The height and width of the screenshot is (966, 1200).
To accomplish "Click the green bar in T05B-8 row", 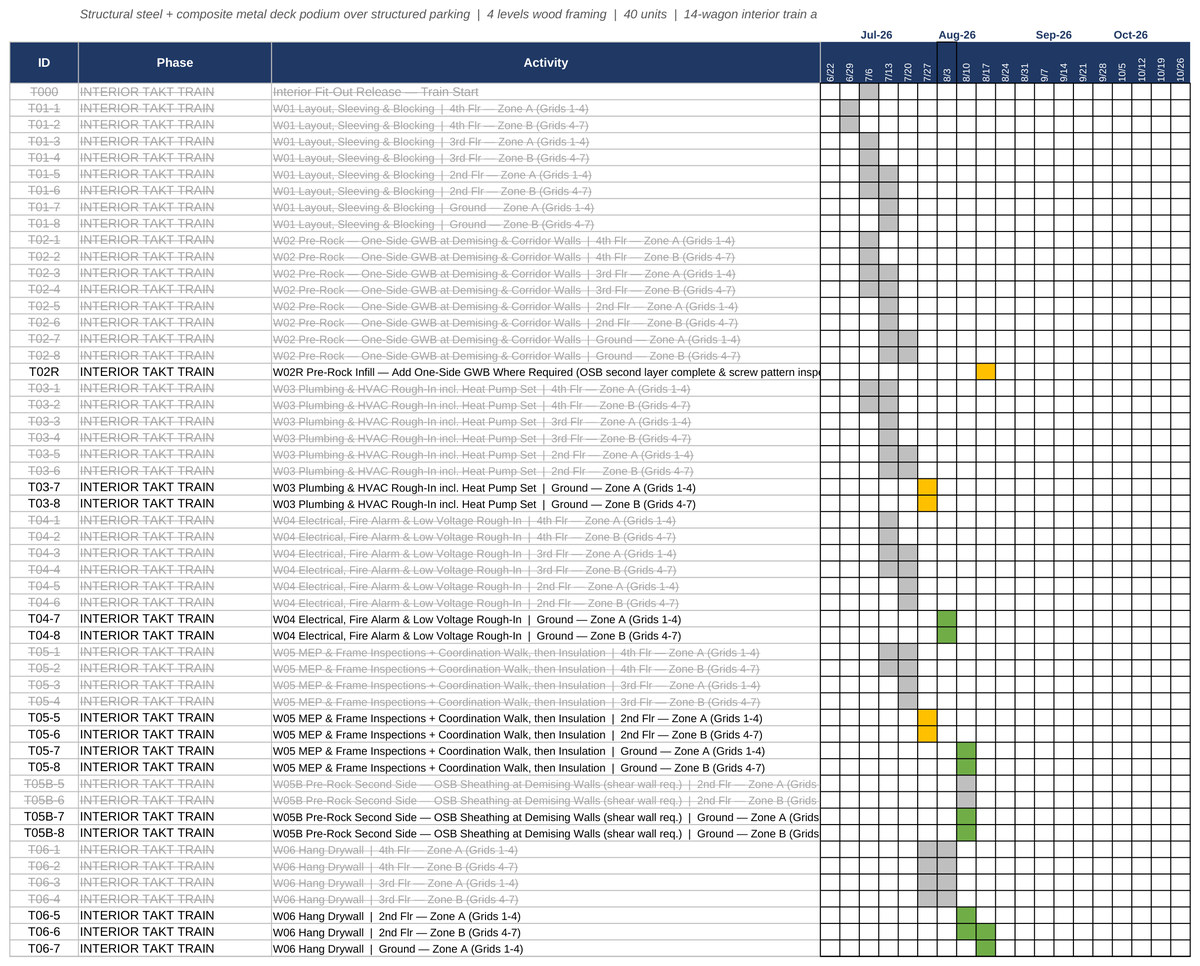I will pyautogui.click(x=966, y=833).
